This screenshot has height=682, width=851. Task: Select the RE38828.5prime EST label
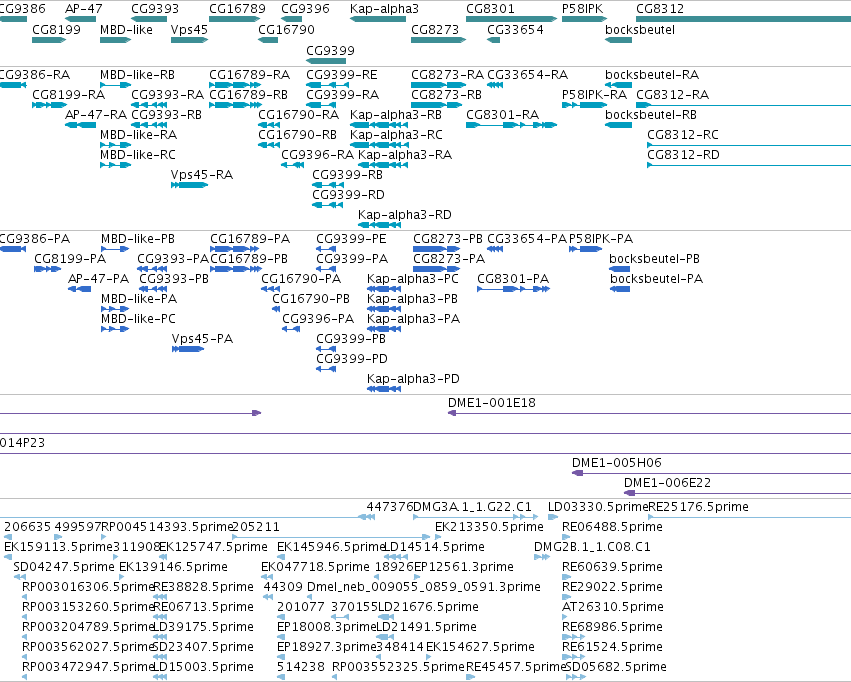coord(204,587)
